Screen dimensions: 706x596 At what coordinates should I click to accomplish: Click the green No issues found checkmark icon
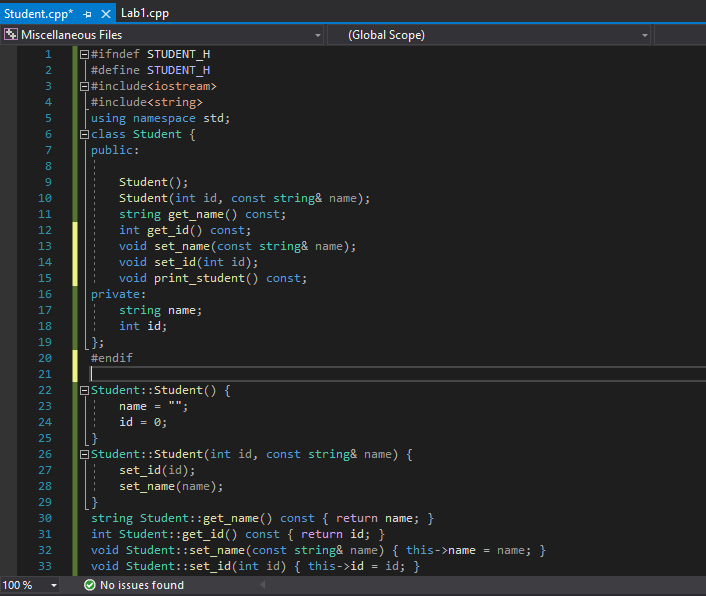click(x=90, y=585)
